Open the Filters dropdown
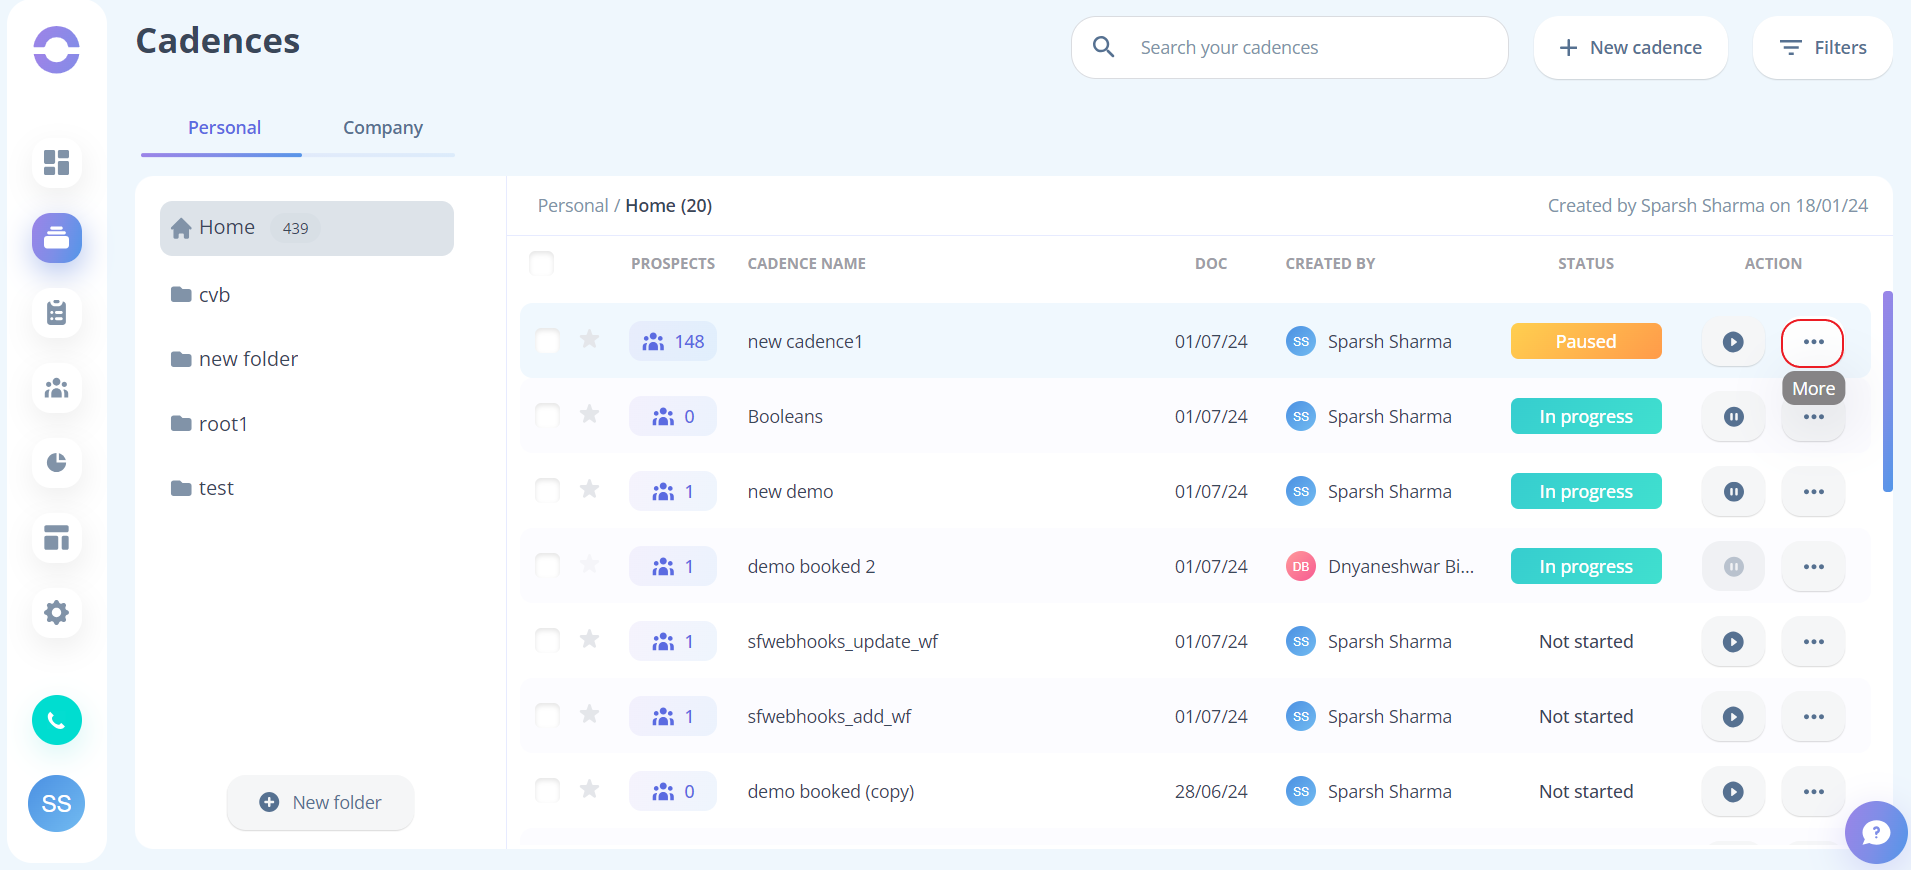 tap(1822, 48)
